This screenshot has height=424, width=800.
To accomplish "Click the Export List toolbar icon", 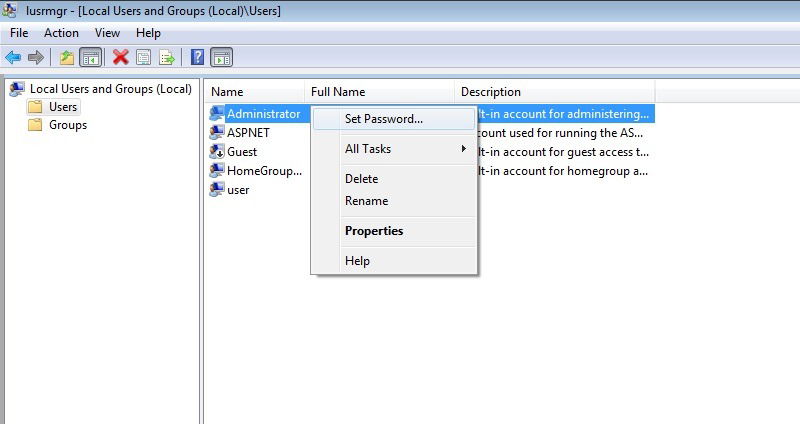I will [167, 57].
